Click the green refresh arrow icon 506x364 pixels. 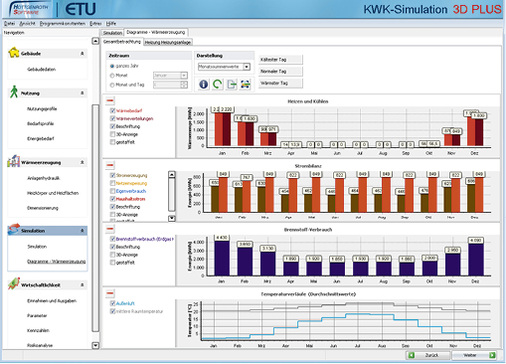tap(217, 84)
